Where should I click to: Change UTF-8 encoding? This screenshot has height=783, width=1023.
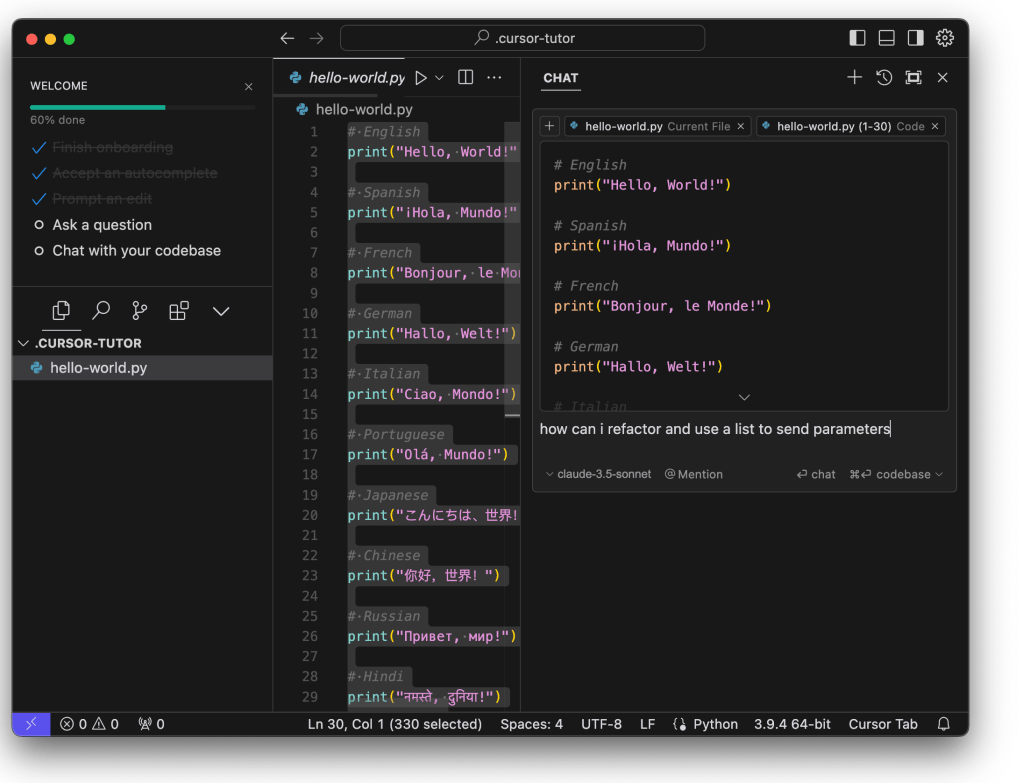(x=601, y=724)
